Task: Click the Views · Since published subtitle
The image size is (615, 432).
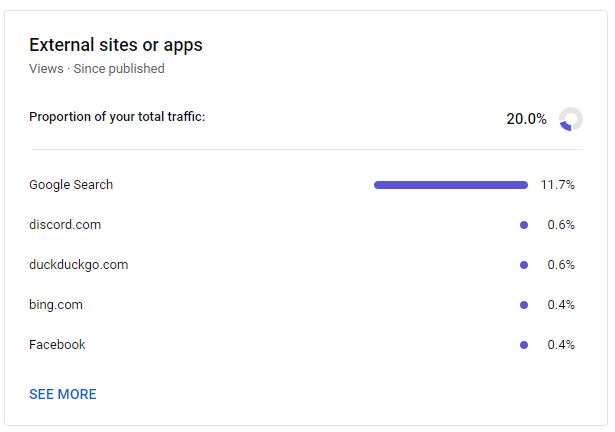Action: [97, 69]
